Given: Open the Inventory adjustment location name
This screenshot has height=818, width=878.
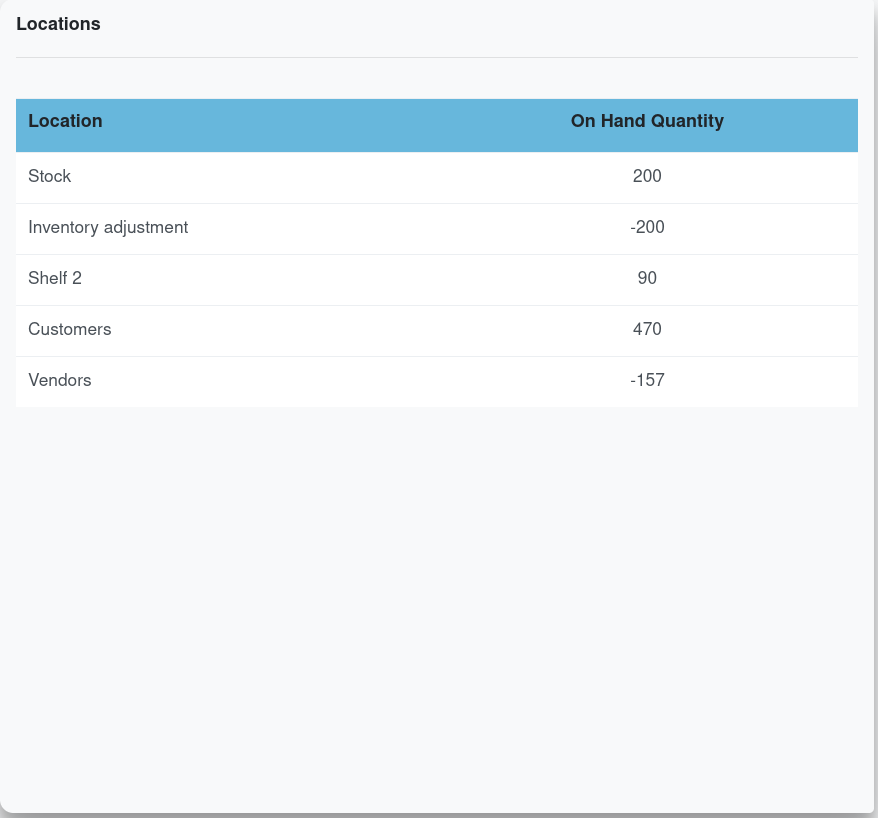Looking at the screenshot, I should point(108,227).
